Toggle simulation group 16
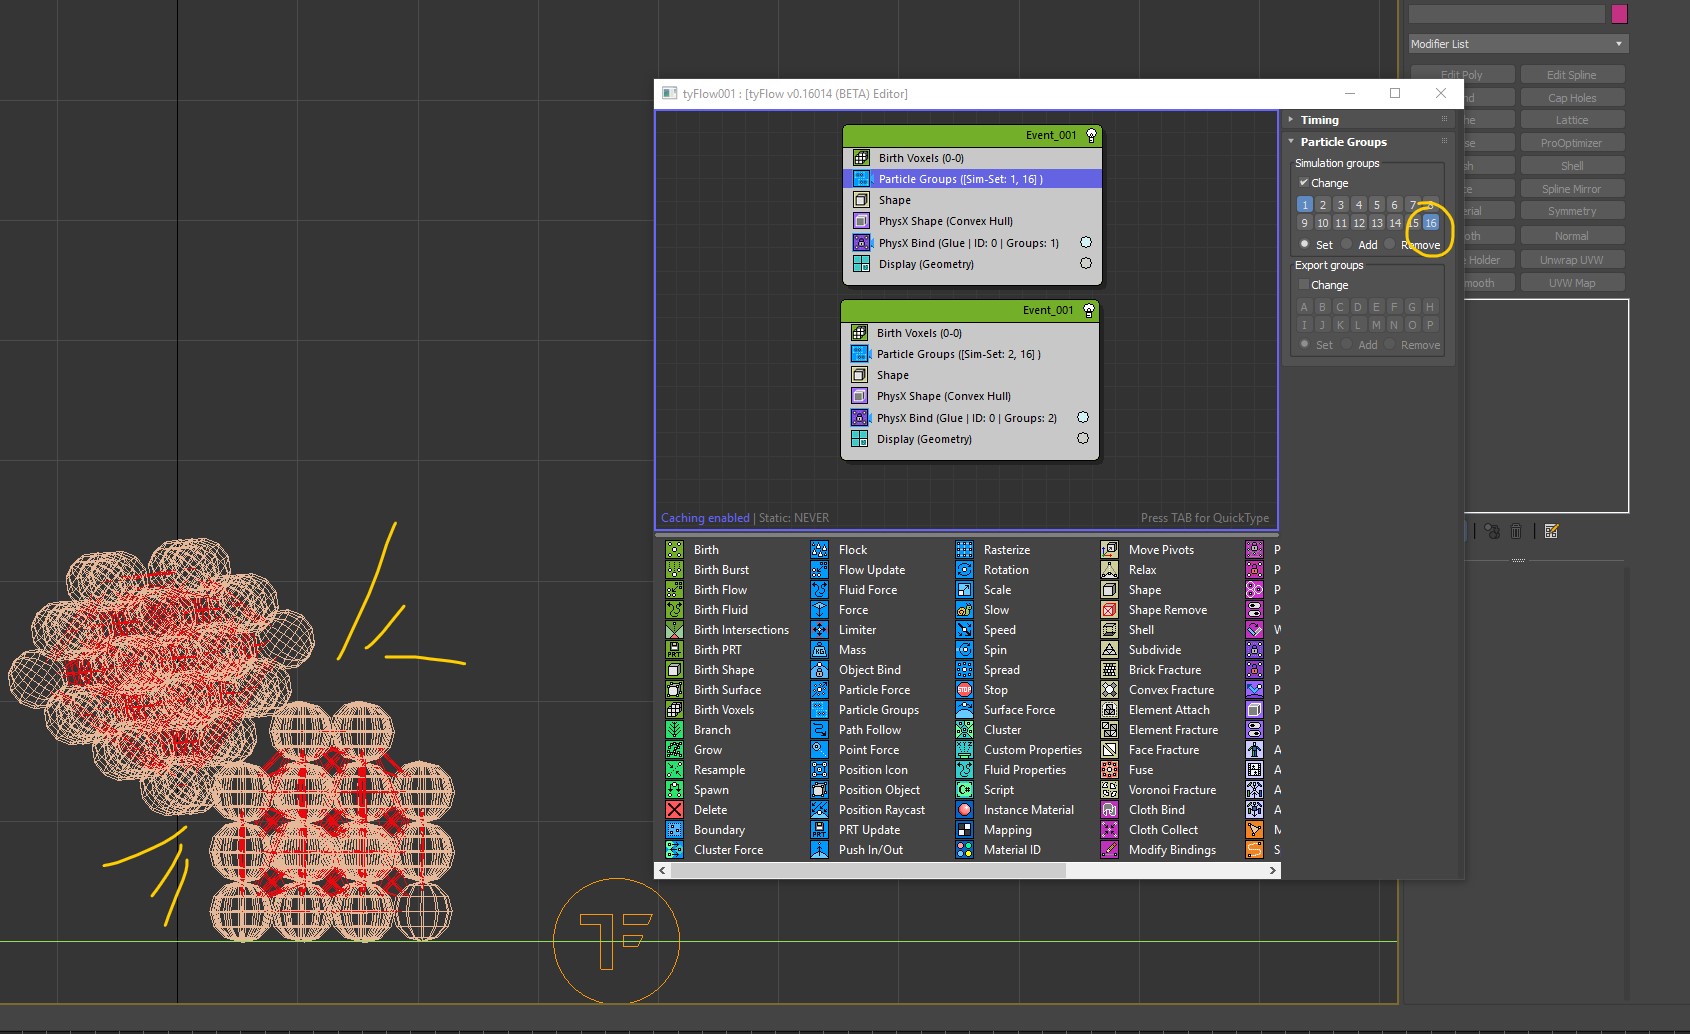This screenshot has height=1034, width=1690. coord(1431,223)
